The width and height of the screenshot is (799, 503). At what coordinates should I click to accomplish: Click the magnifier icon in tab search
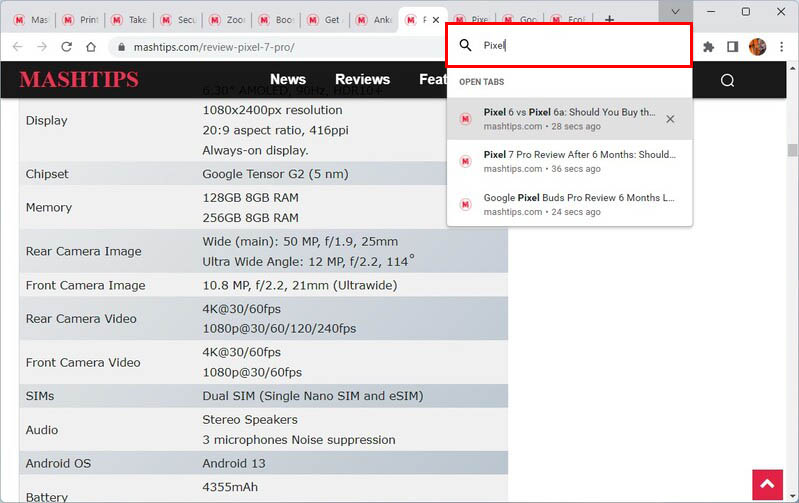(465, 45)
